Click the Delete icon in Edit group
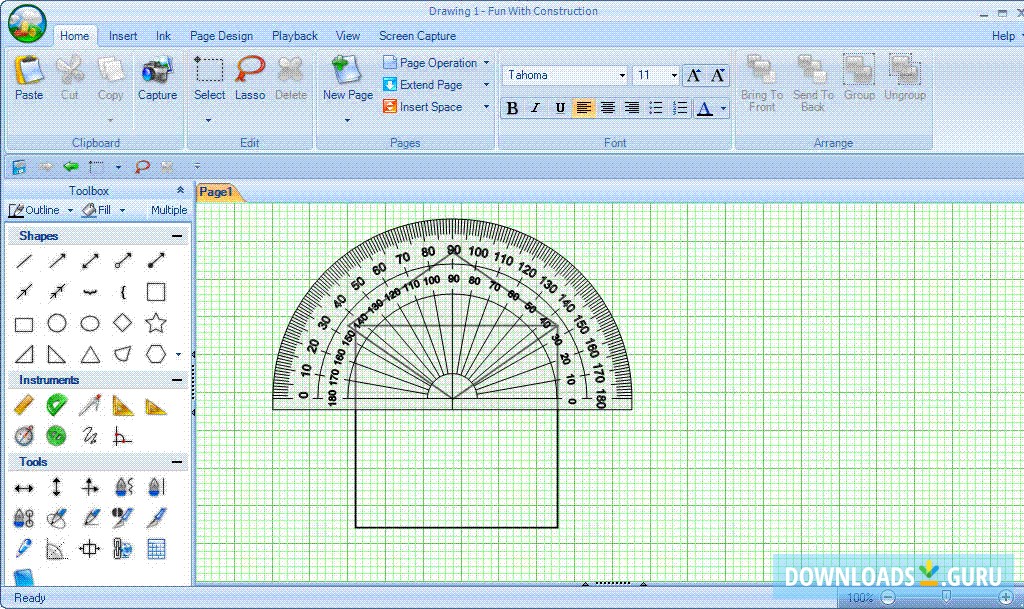Viewport: 1024px width, 609px height. click(x=291, y=70)
